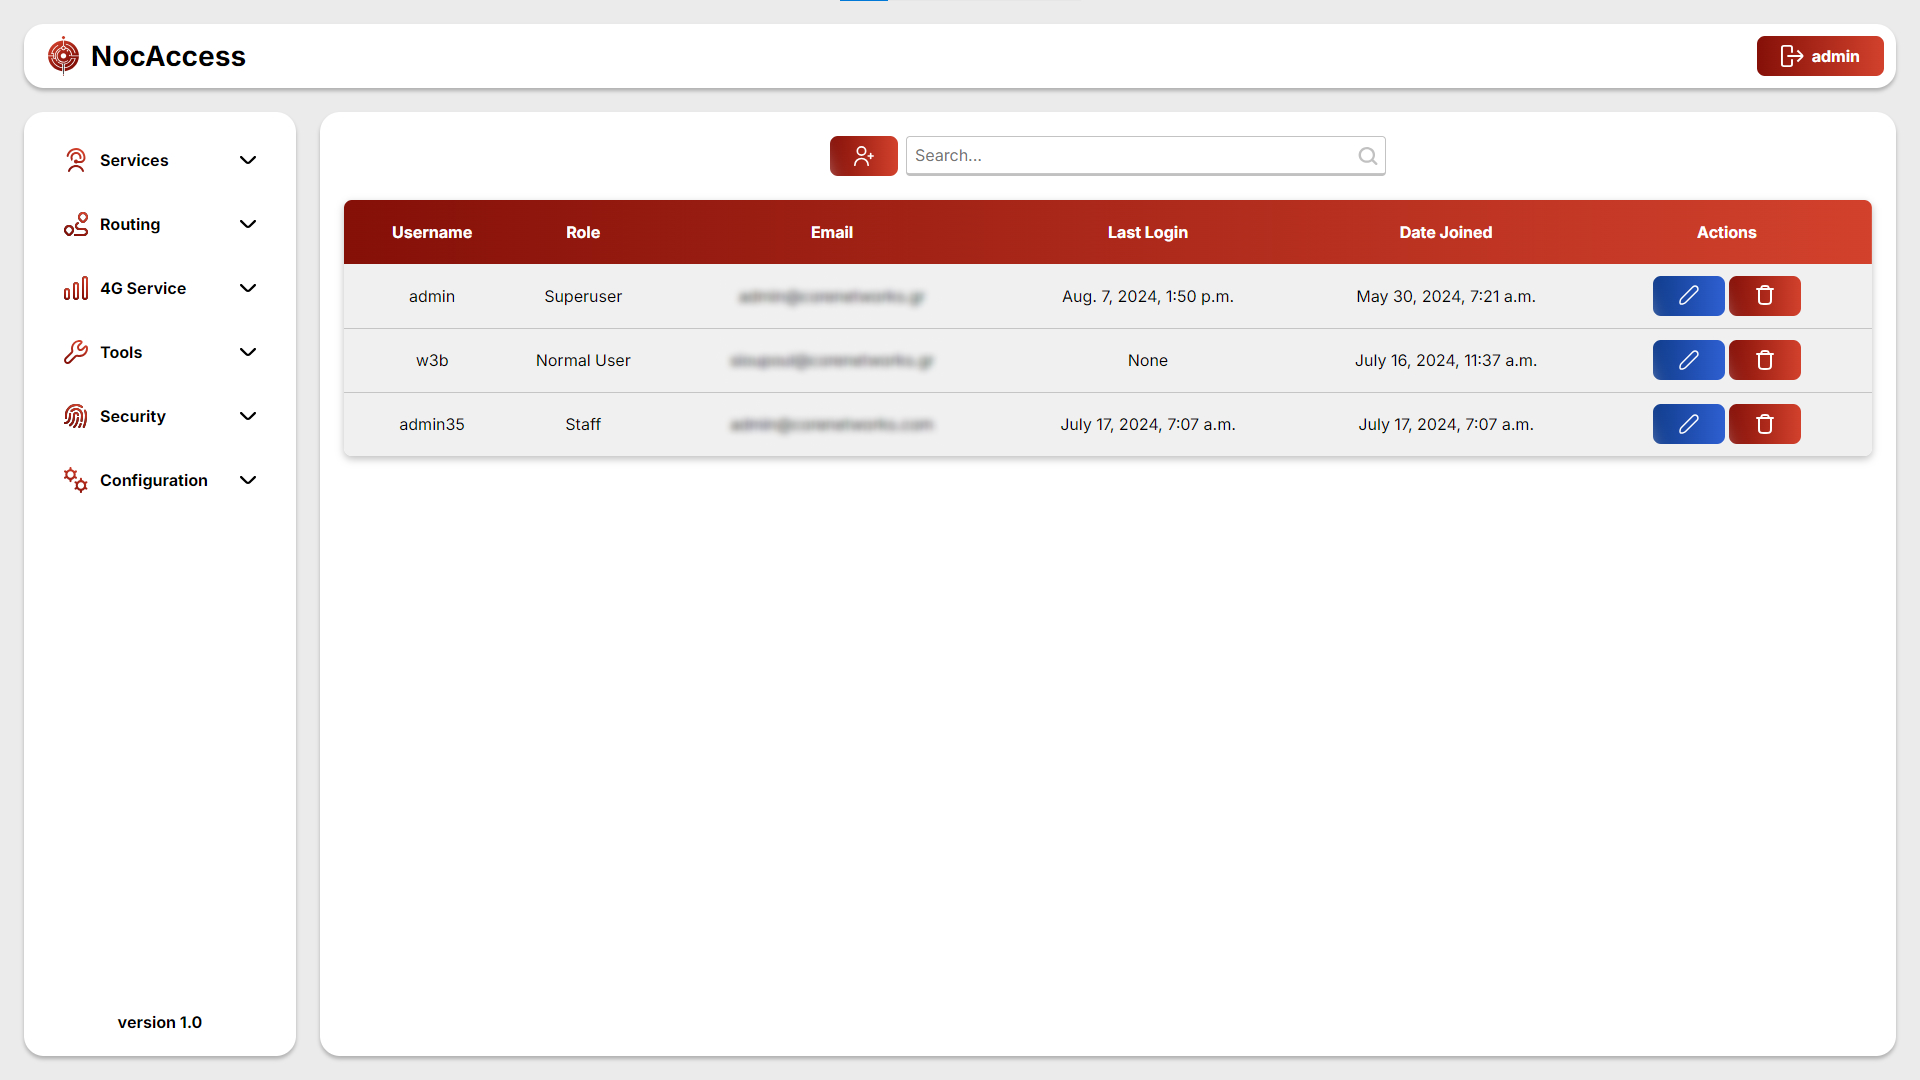This screenshot has width=1920, height=1080.
Task: Click the add user icon button
Action: click(x=863, y=156)
